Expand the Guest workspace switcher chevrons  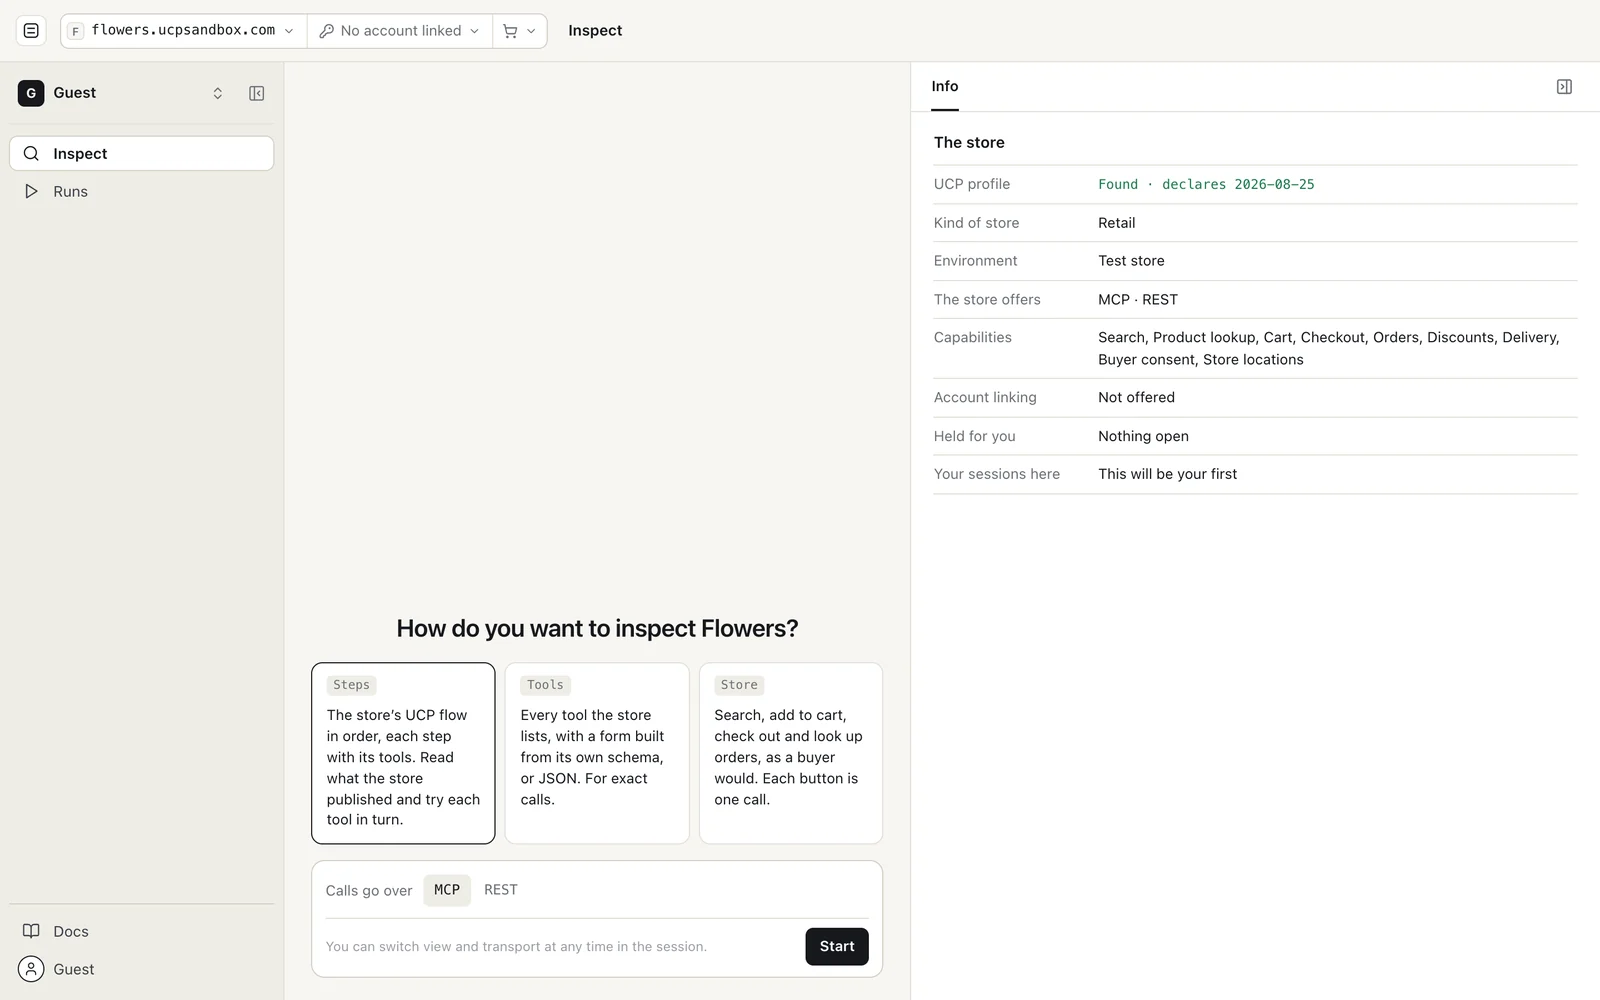click(217, 93)
